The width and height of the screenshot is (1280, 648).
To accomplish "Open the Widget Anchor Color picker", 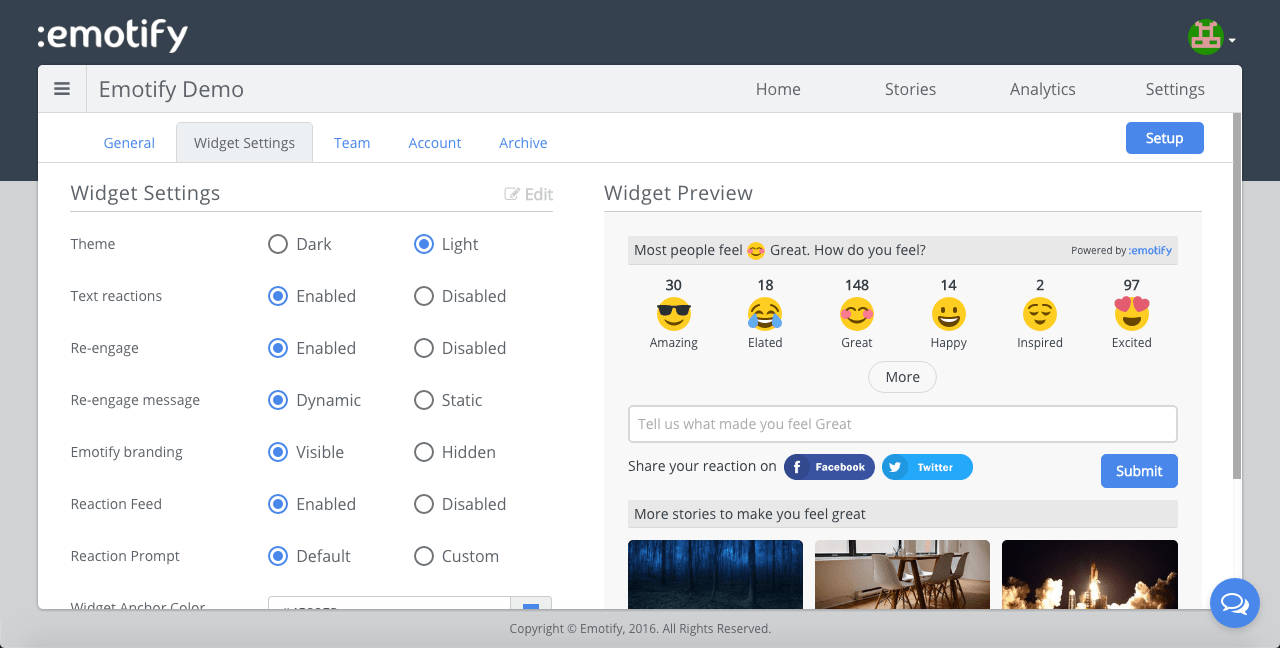I will pos(531,608).
